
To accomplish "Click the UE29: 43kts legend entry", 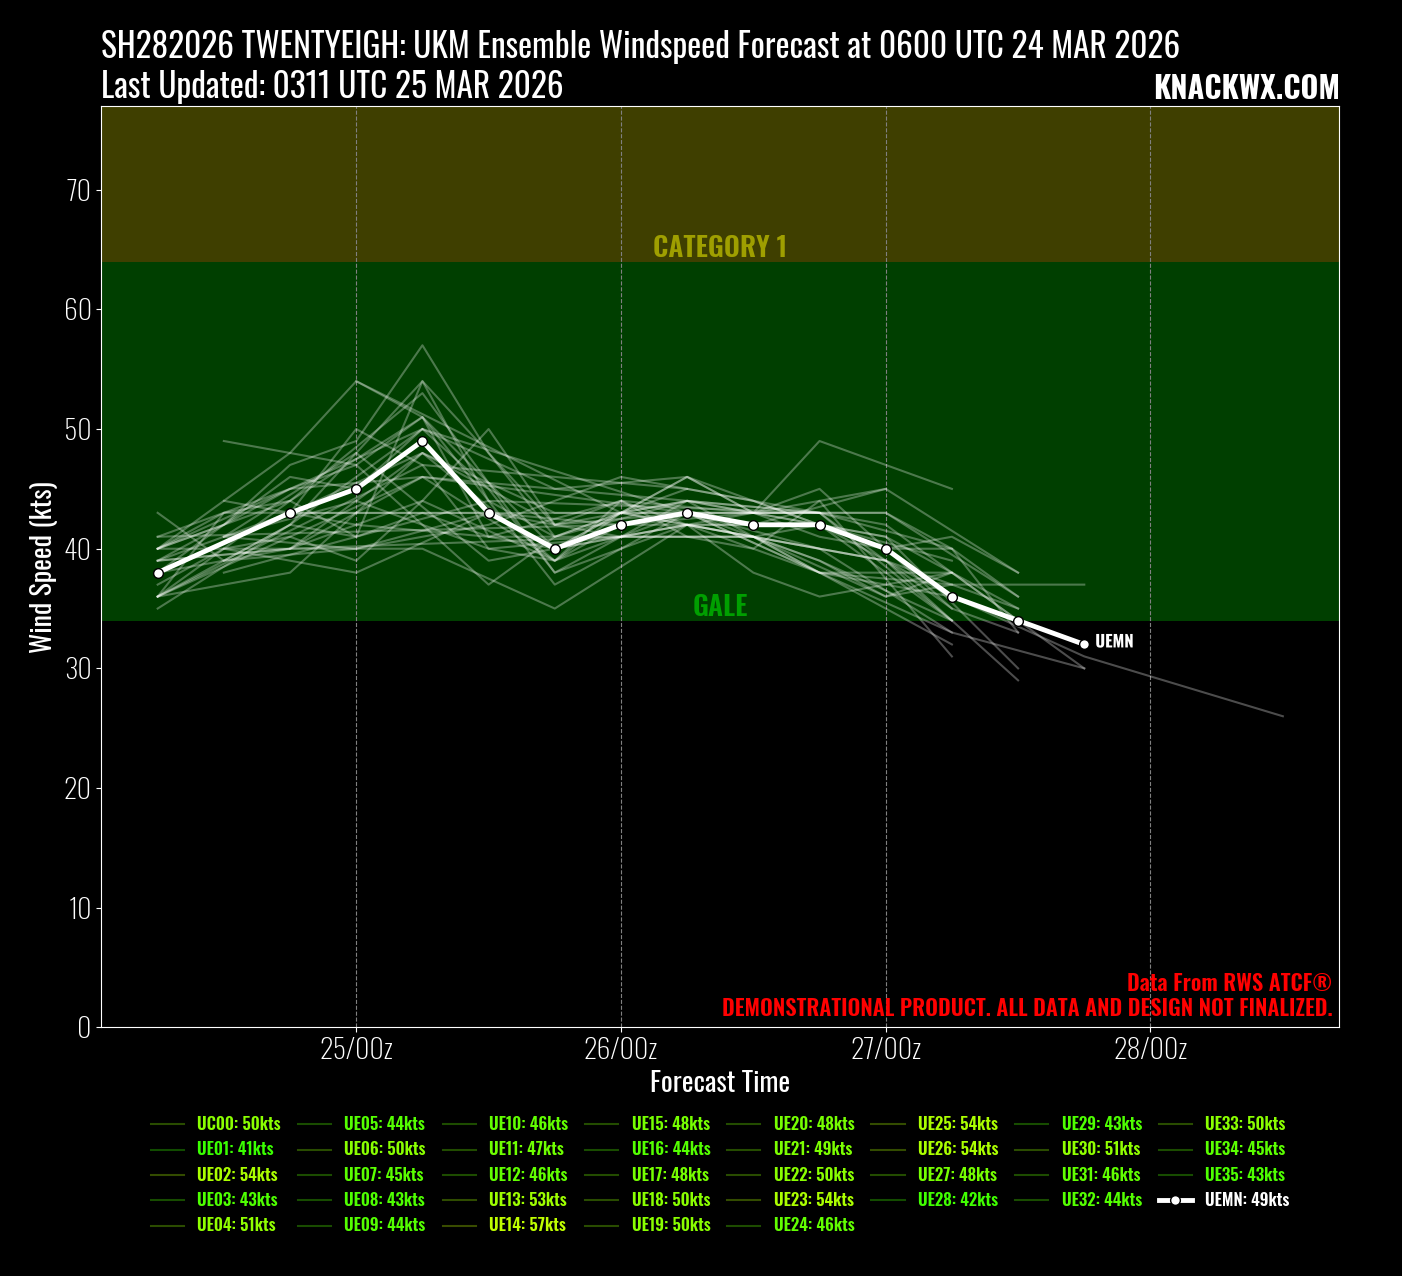I will 1101,1124.
